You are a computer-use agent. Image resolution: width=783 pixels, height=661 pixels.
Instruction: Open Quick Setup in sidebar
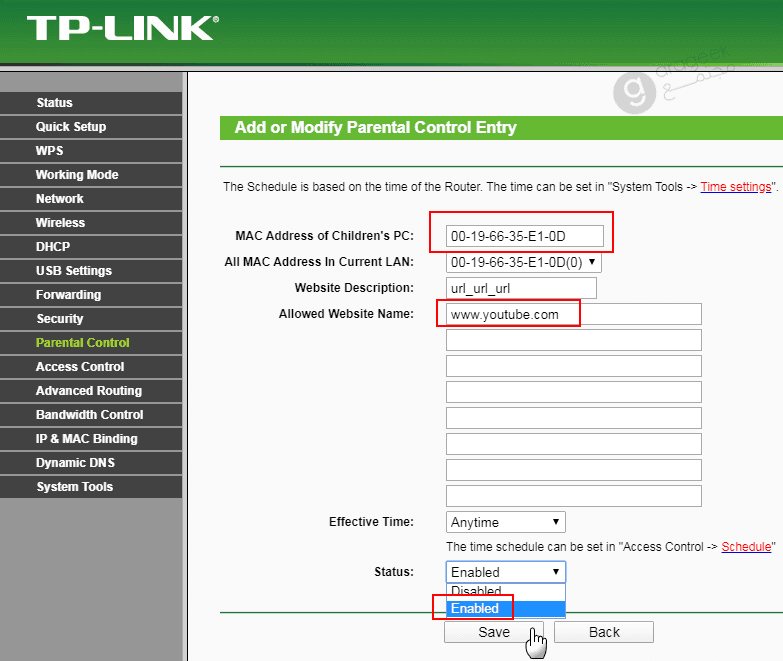point(70,127)
